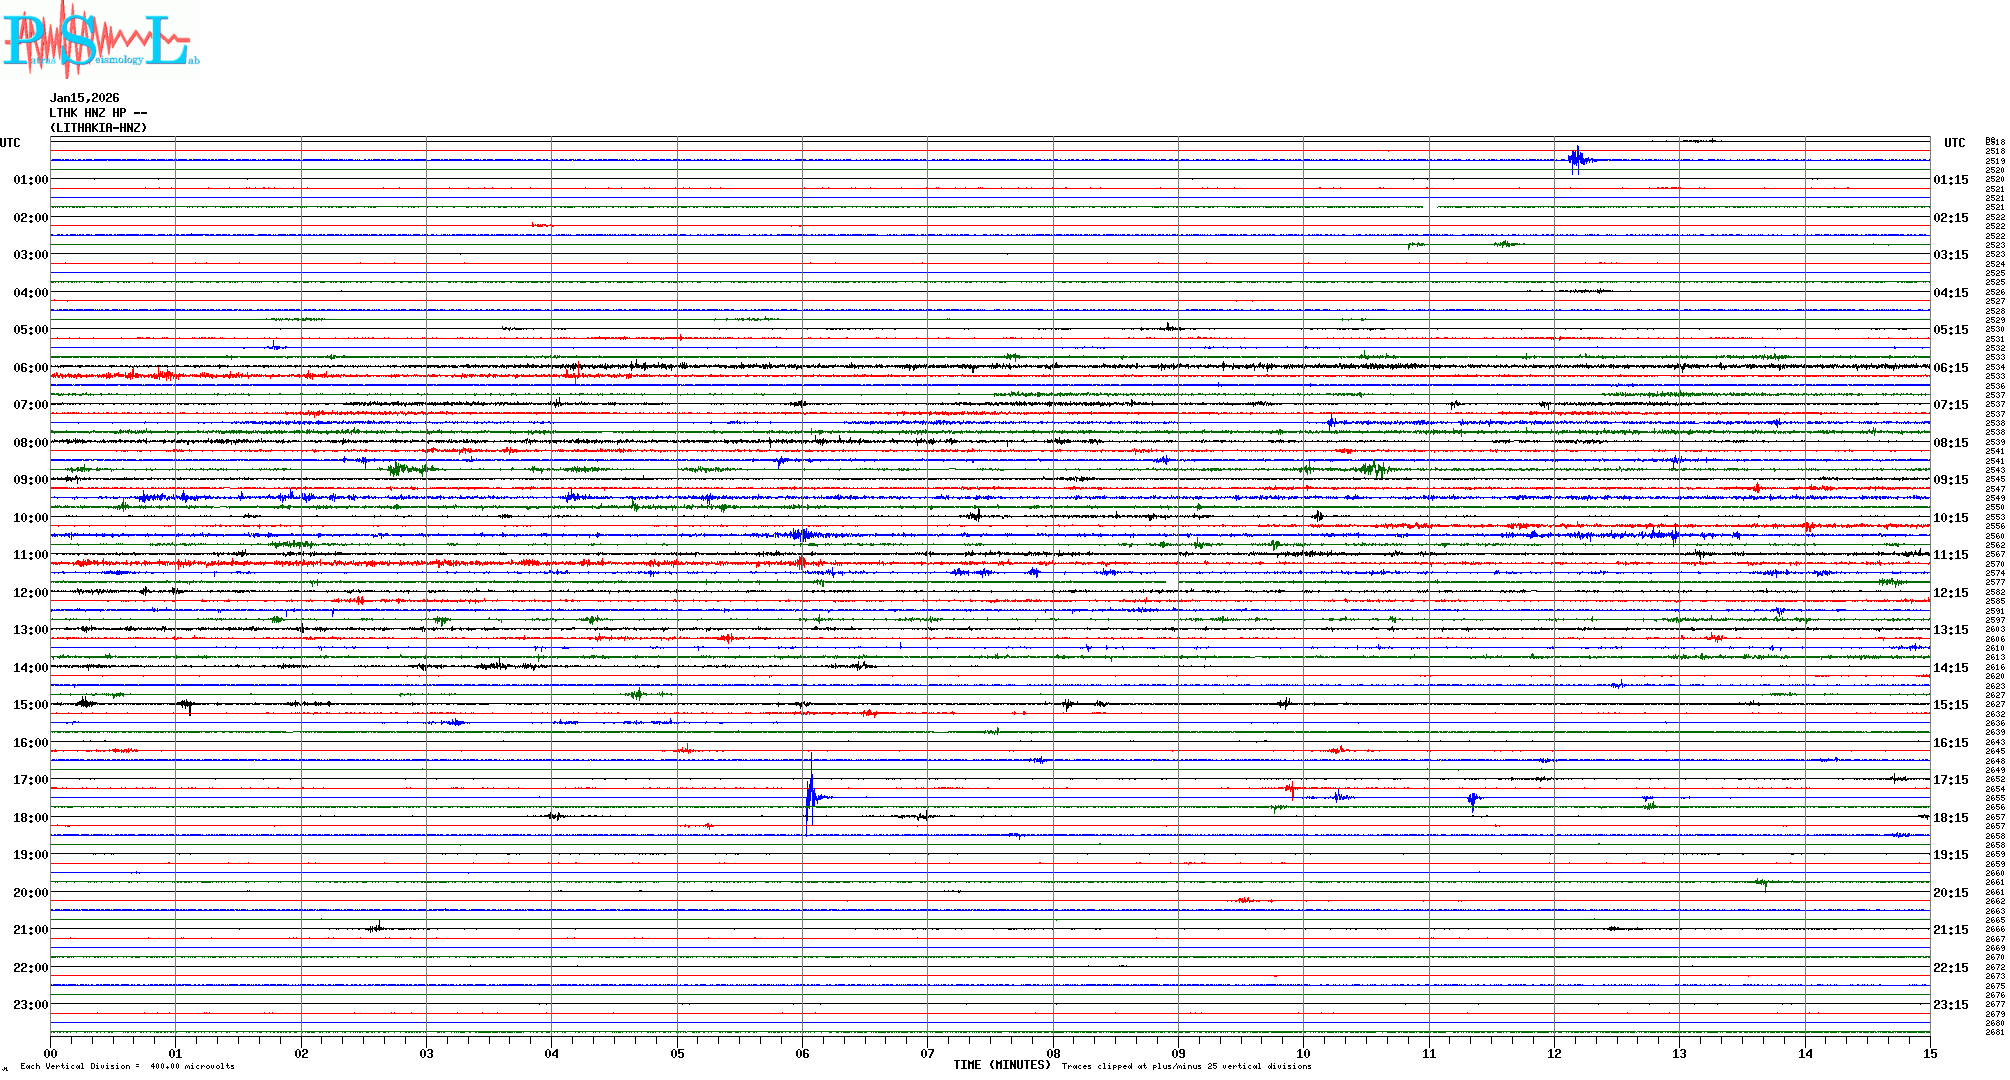Click the 23:15 label on right side
This screenshot has width=2010, height=1080.
pos(1950,1005)
